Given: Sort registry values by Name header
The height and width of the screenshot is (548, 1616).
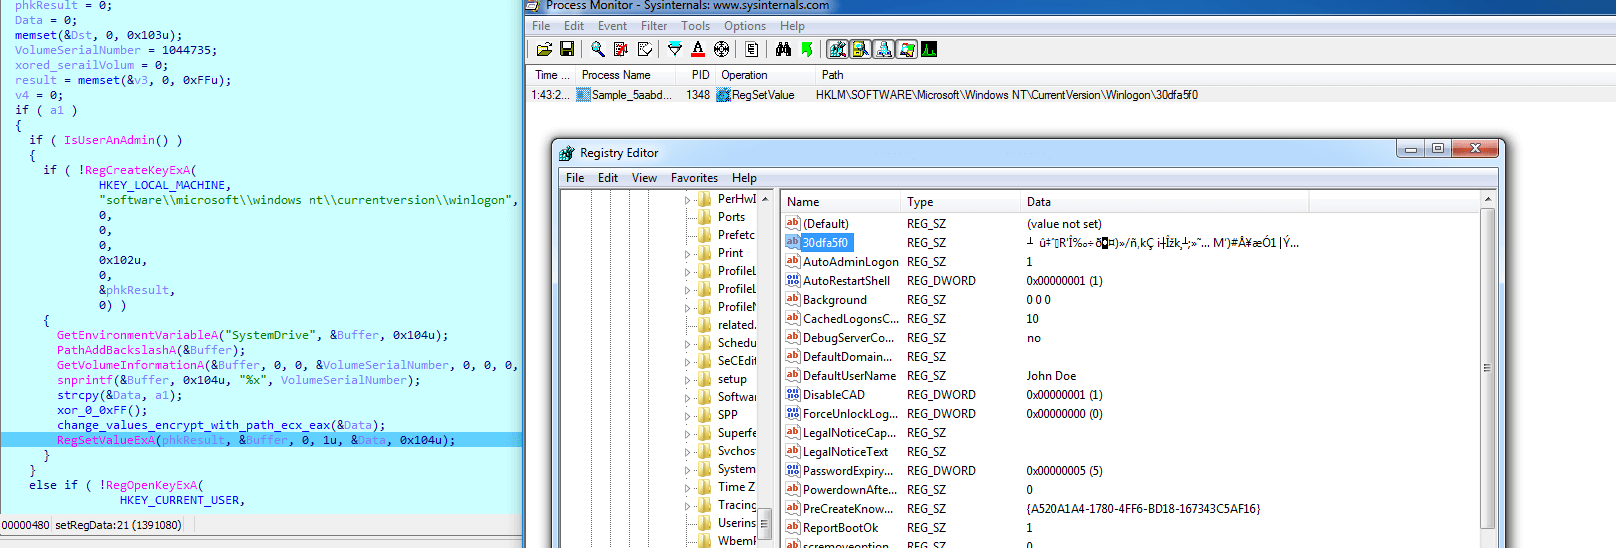Looking at the screenshot, I should pyautogui.click(x=842, y=201).
